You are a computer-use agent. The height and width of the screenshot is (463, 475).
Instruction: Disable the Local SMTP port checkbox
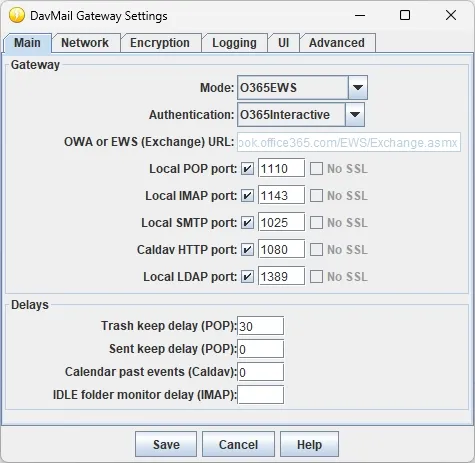tap(247, 223)
